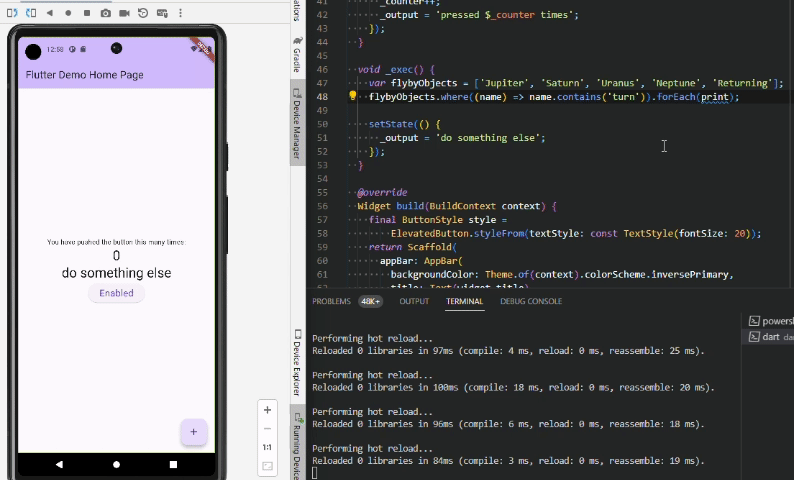Image resolution: width=794 pixels, height=480 pixels.
Task: Click the emulator toolbar overview square icon
Action: click(87, 13)
